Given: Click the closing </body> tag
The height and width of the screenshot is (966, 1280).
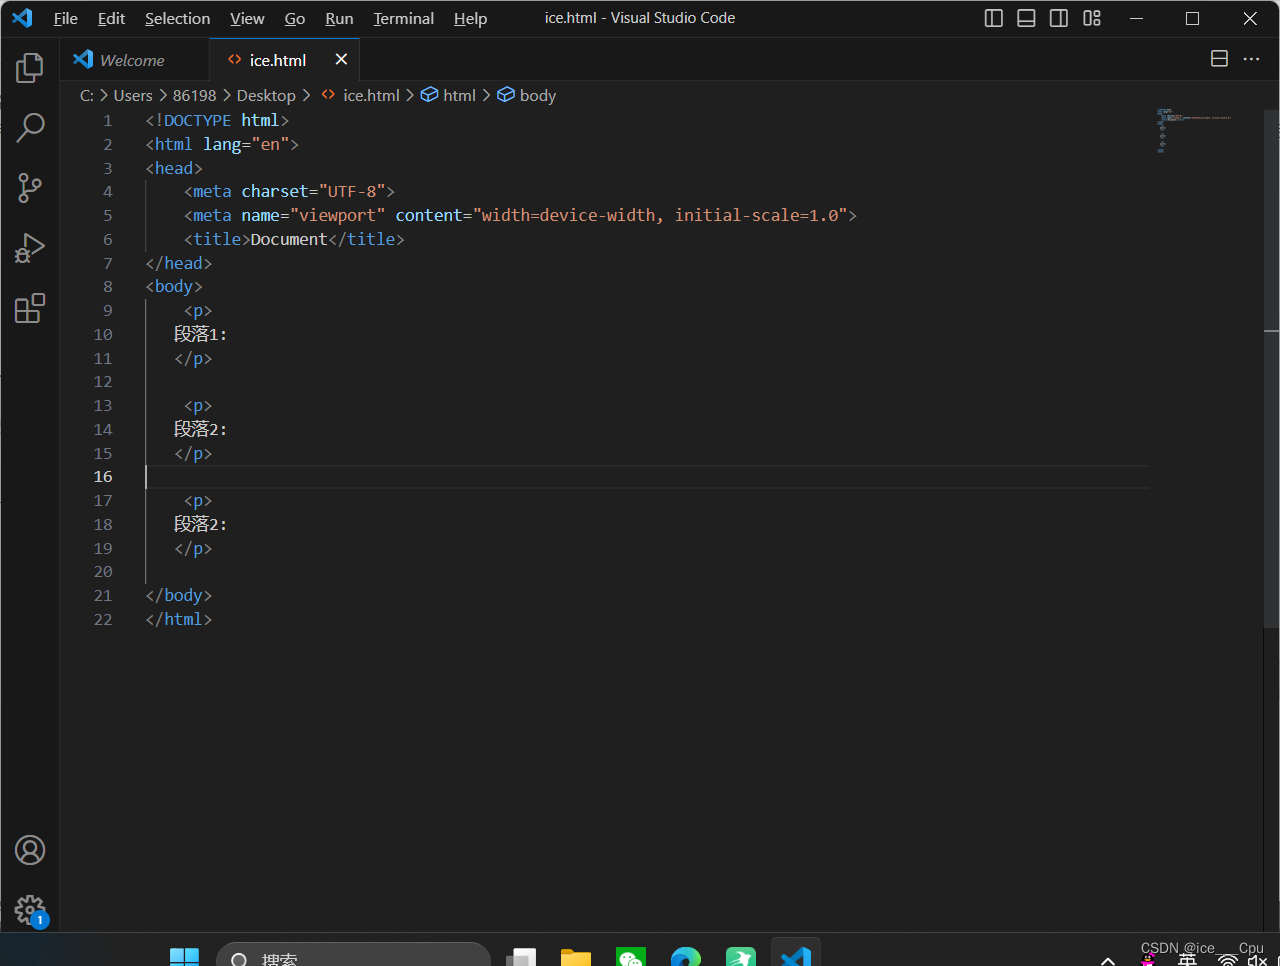Looking at the screenshot, I should point(178,595).
